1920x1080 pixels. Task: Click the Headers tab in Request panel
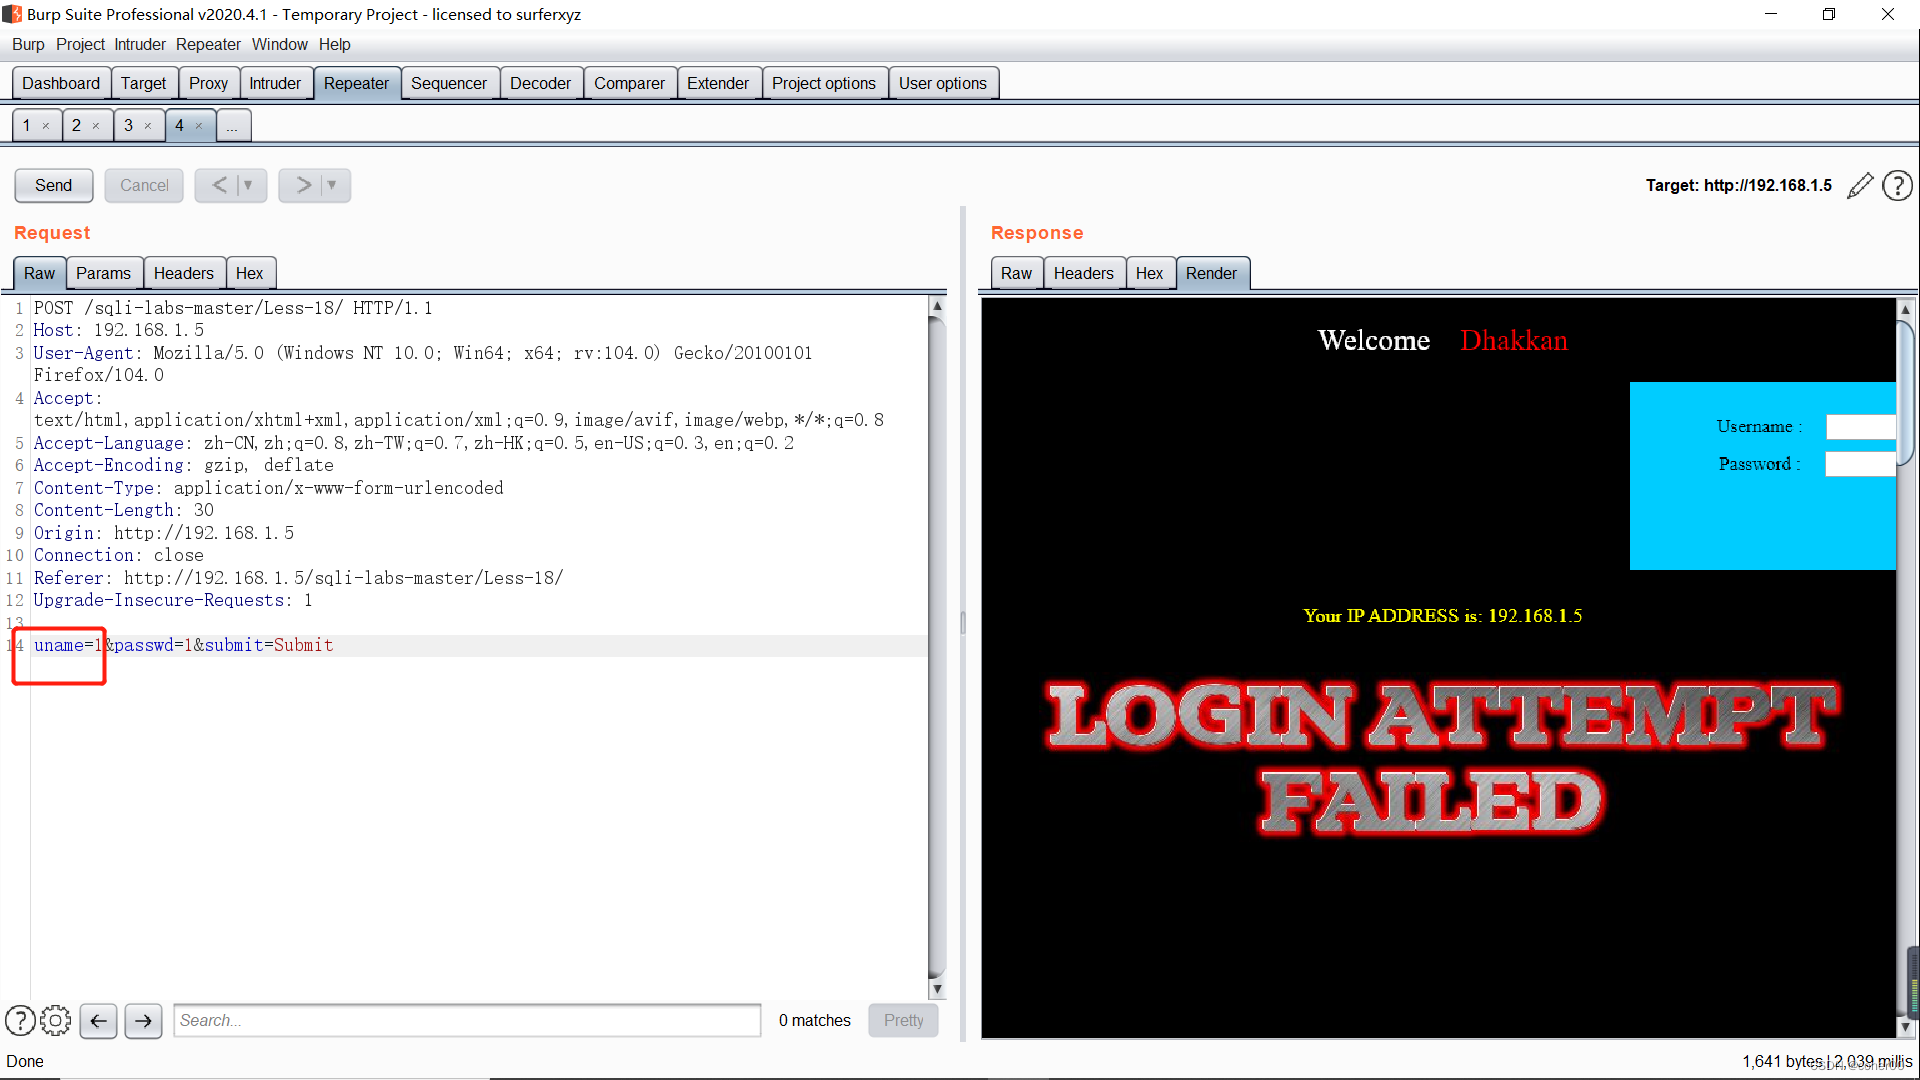pyautogui.click(x=182, y=273)
